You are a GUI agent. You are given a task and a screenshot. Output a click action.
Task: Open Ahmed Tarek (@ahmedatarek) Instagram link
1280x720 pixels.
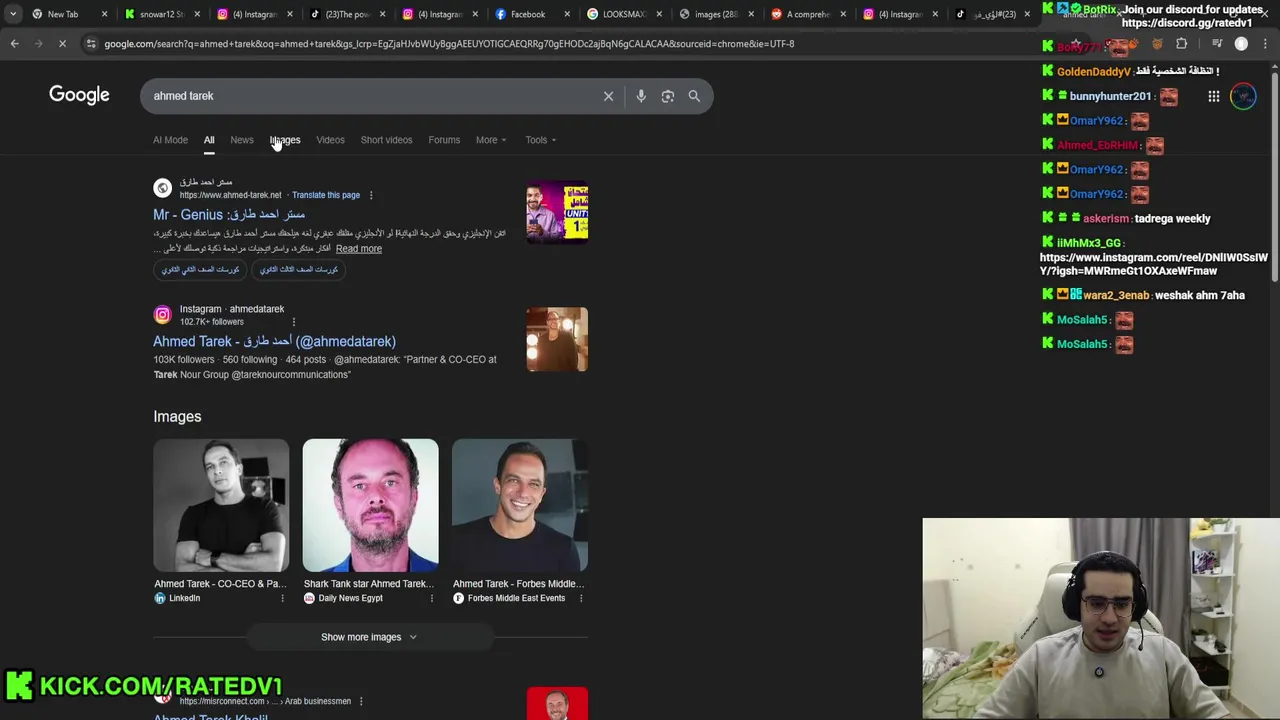click(274, 341)
